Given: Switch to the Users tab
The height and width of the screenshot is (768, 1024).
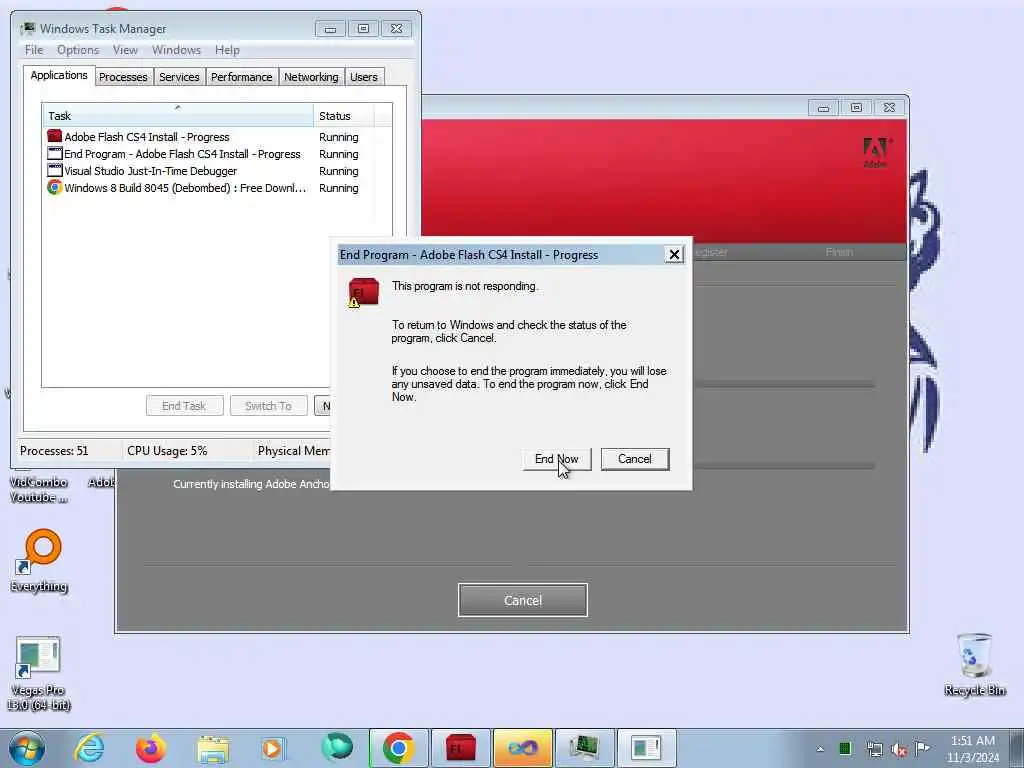Looking at the screenshot, I should 364,77.
